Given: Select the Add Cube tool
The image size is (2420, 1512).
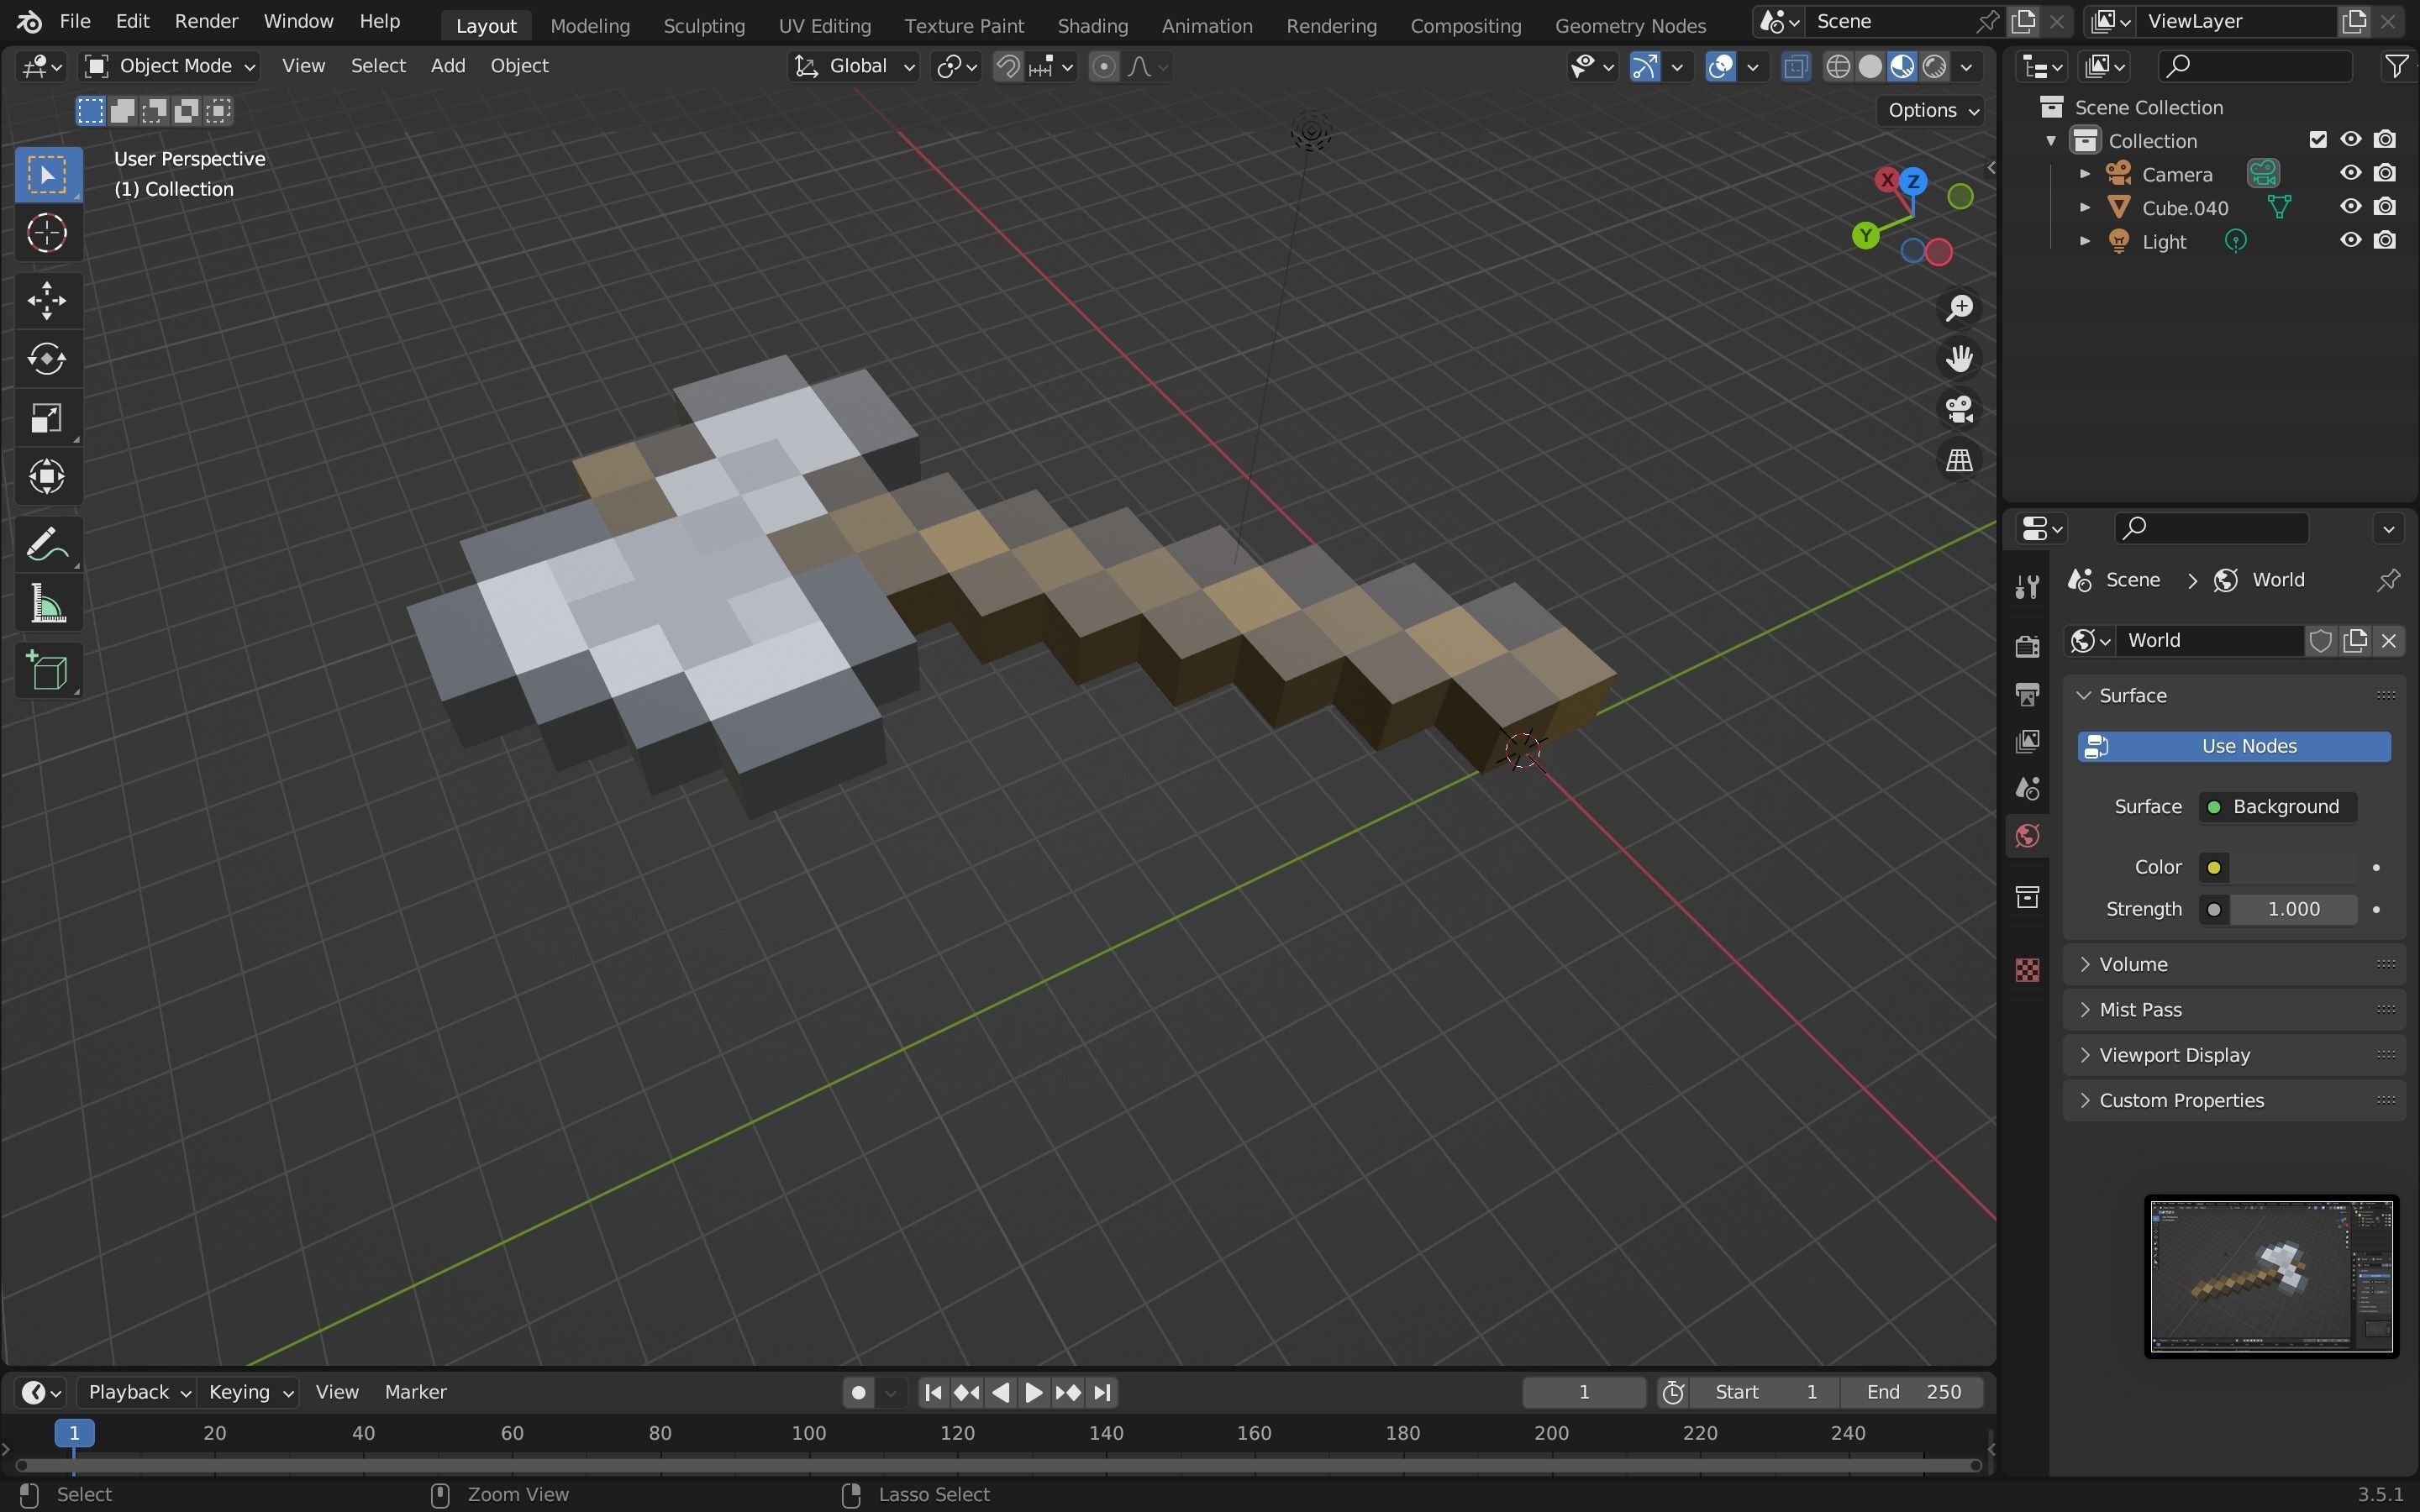Looking at the screenshot, I should [x=47, y=671].
